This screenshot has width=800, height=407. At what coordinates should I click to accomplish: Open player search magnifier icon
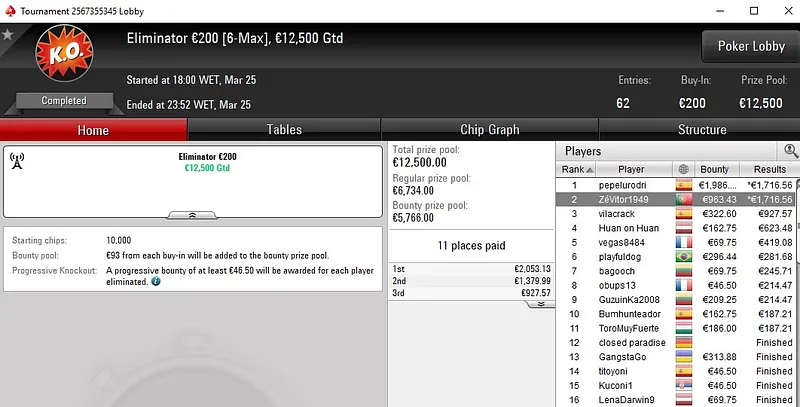point(790,151)
